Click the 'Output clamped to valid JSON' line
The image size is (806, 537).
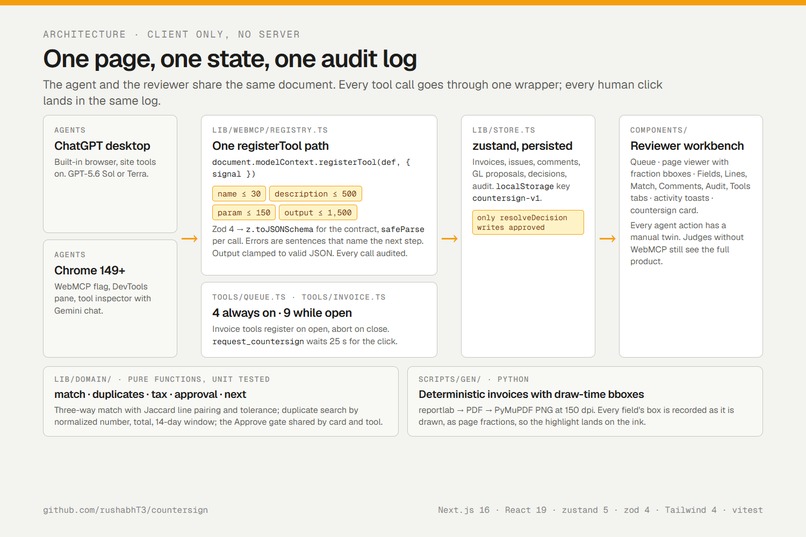[309, 253]
